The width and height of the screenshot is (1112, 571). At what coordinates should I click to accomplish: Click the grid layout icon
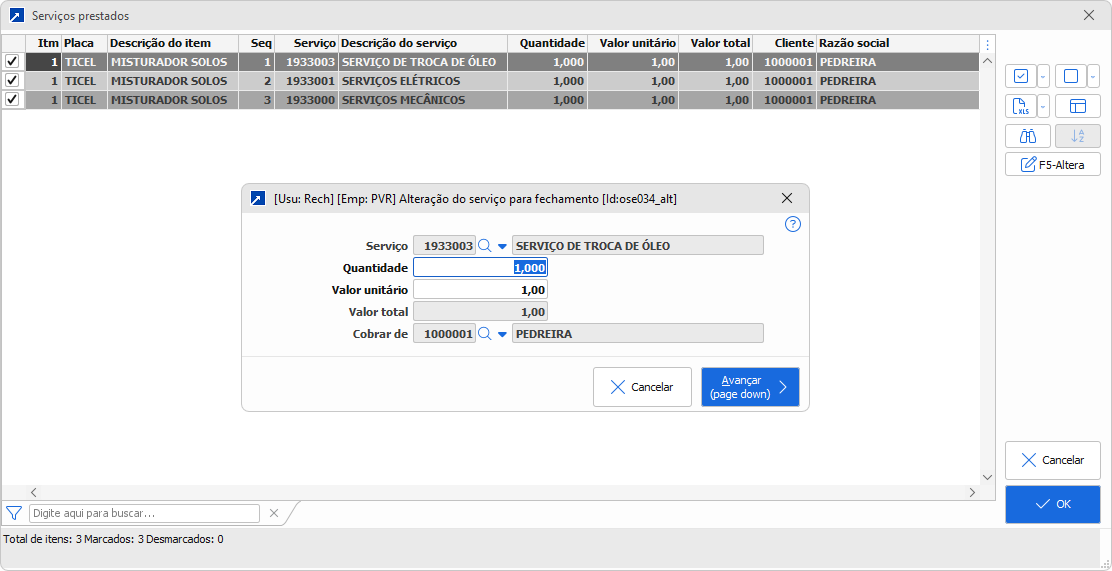click(1077, 106)
